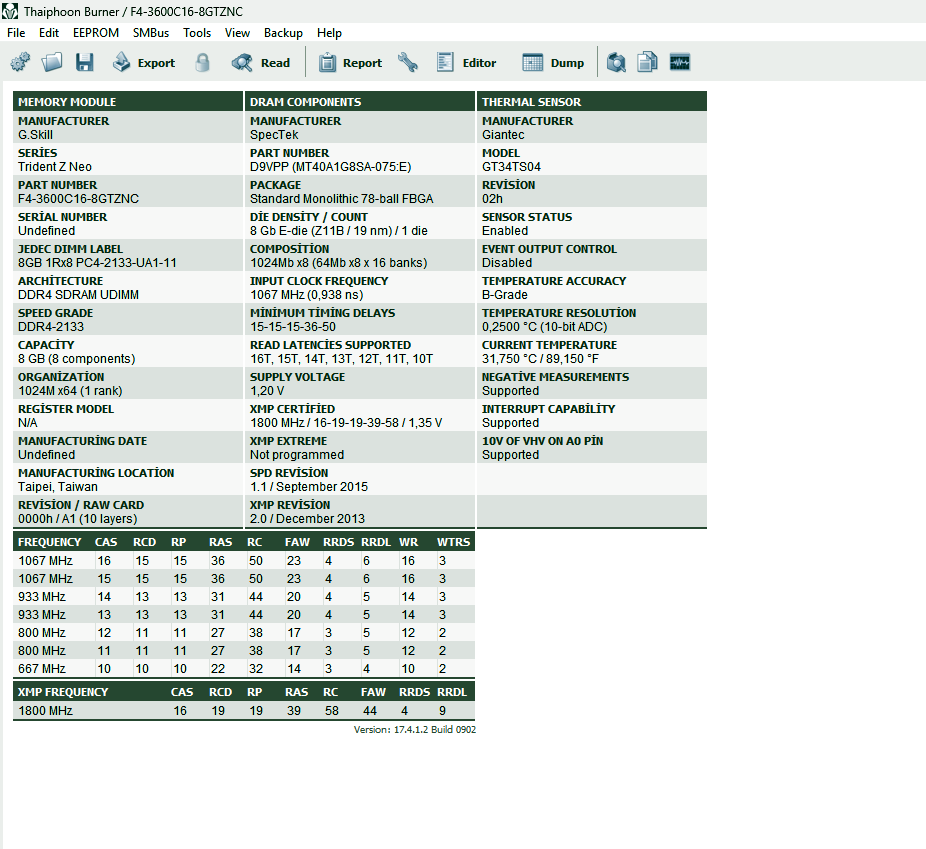Screen dimensions: 926x849
Task: Click the WTRS column header
Action: pos(454,542)
